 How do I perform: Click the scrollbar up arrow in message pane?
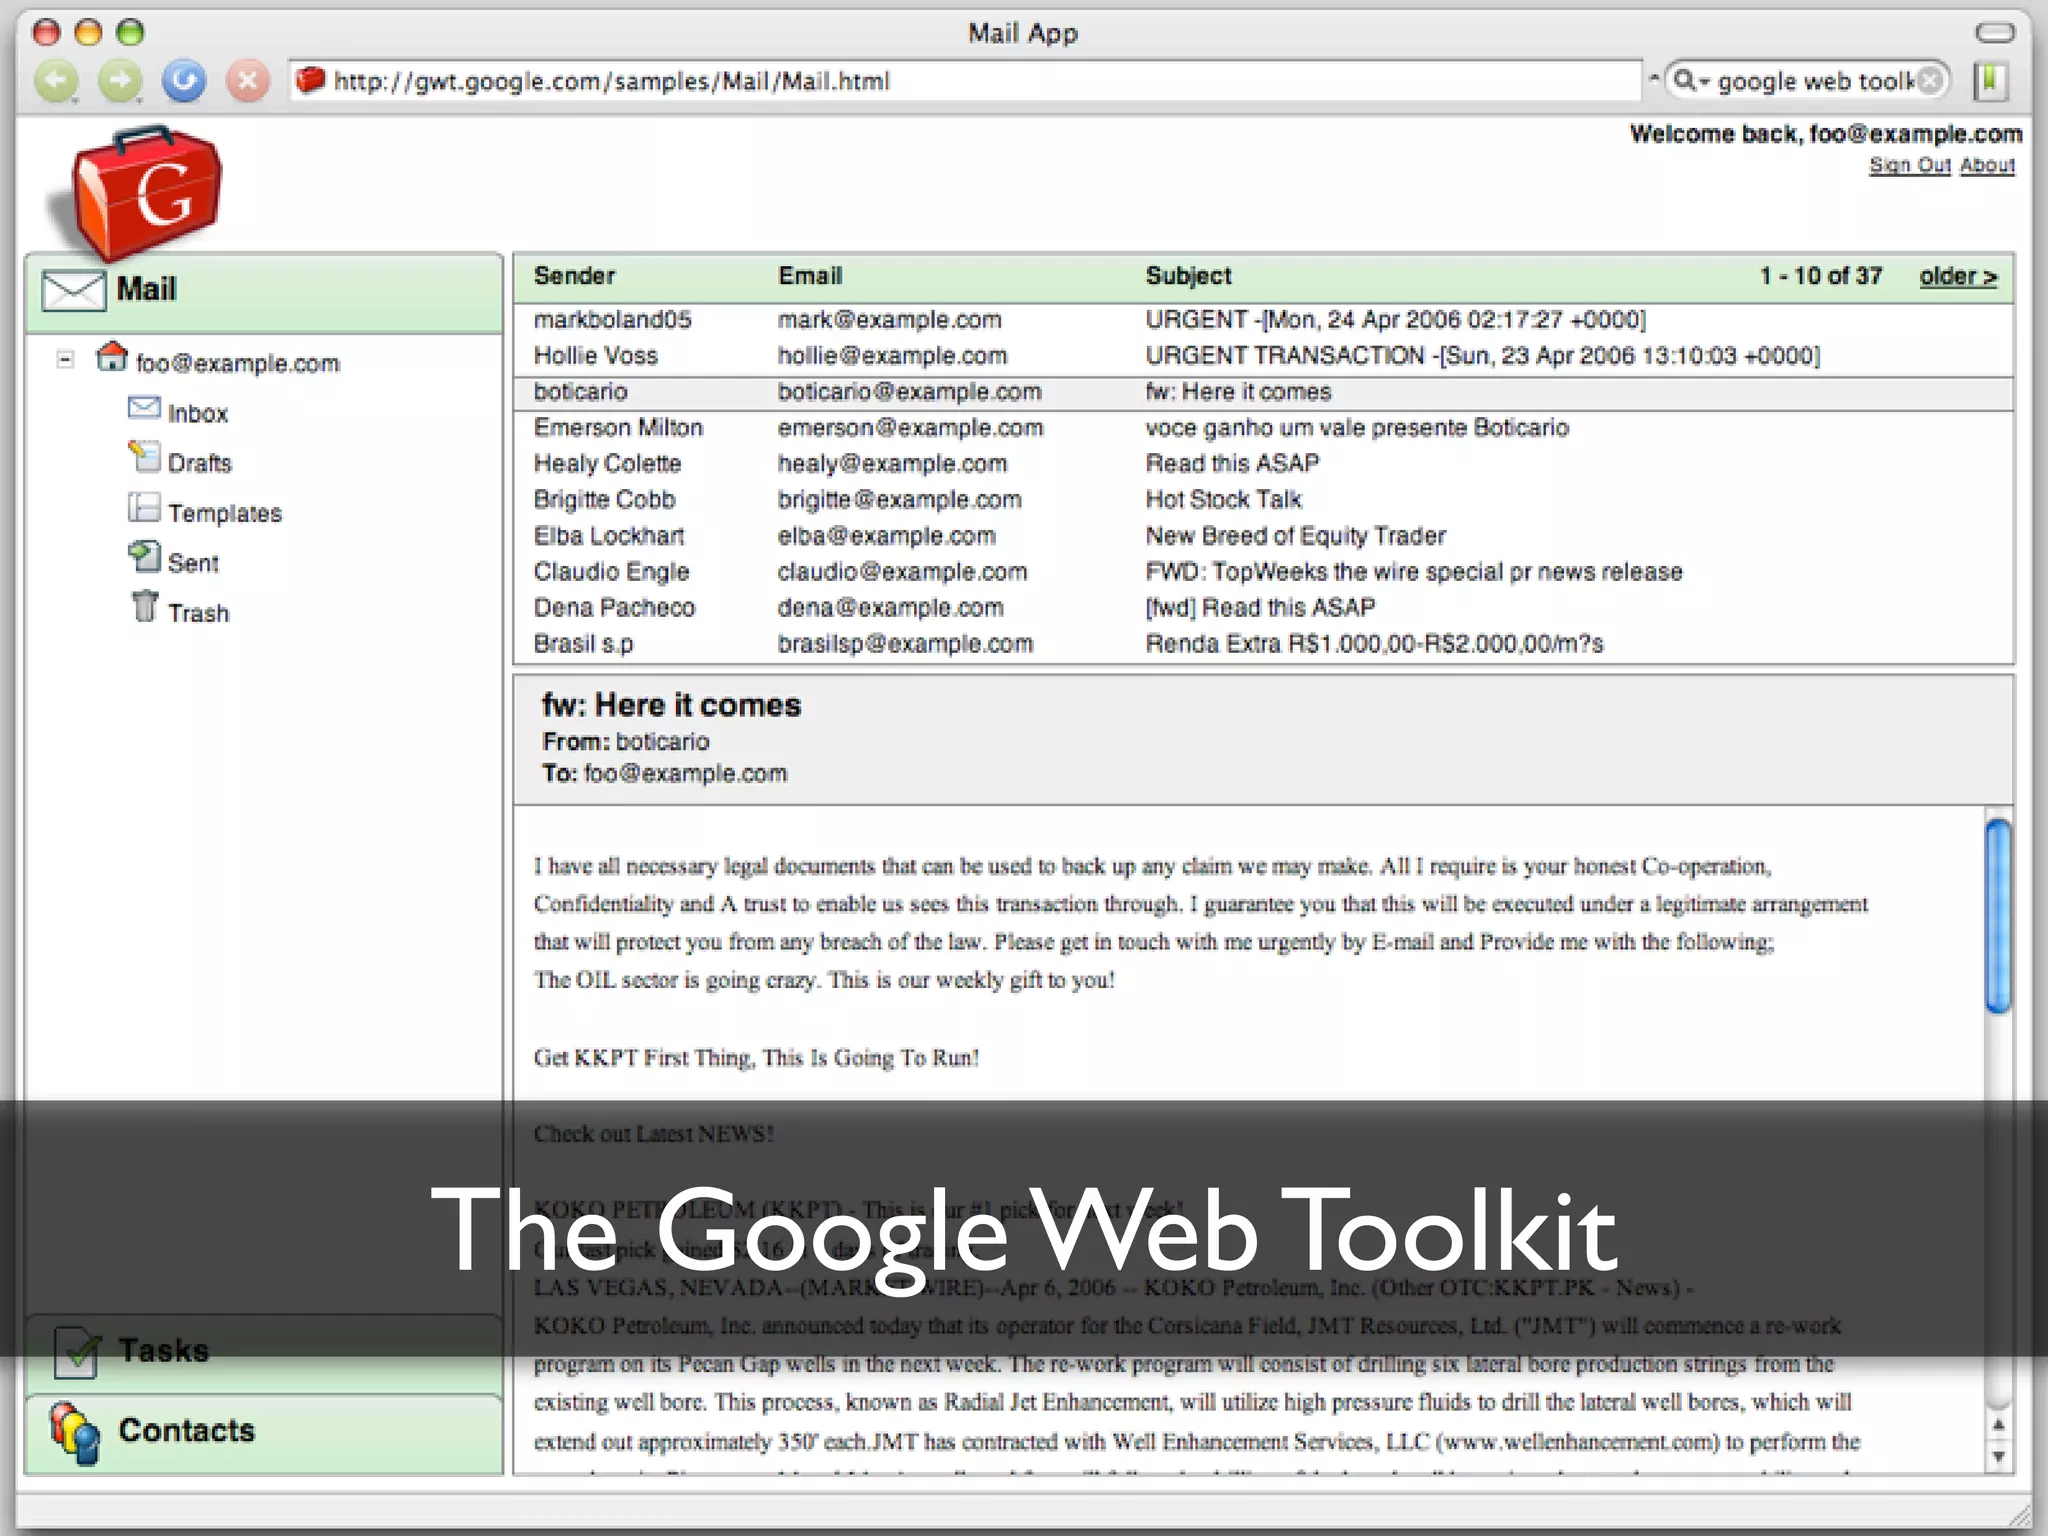[x=1998, y=1425]
